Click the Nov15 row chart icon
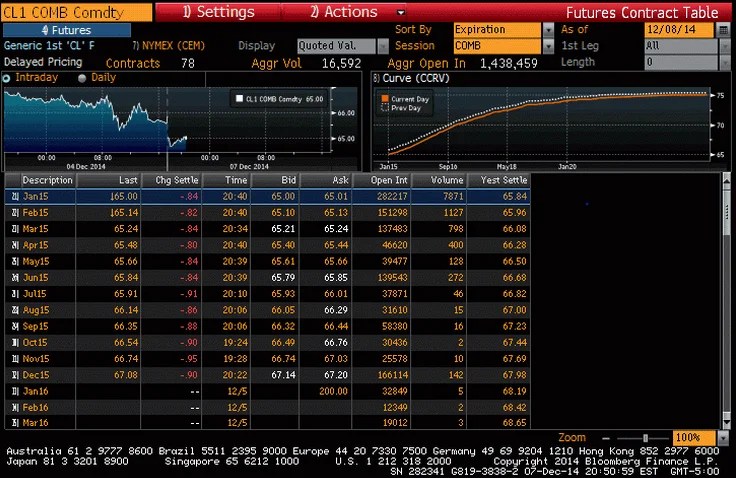The image size is (736, 478). [x=15, y=359]
